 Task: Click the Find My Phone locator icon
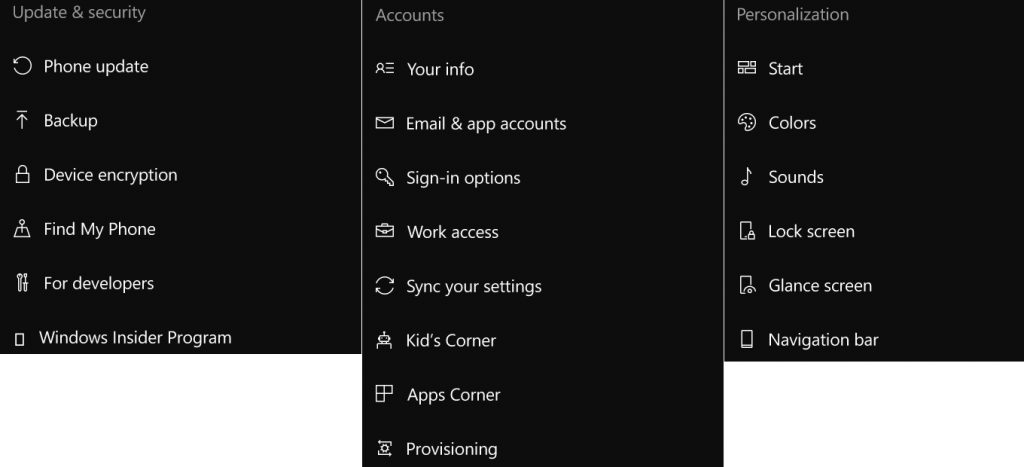point(22,229)
